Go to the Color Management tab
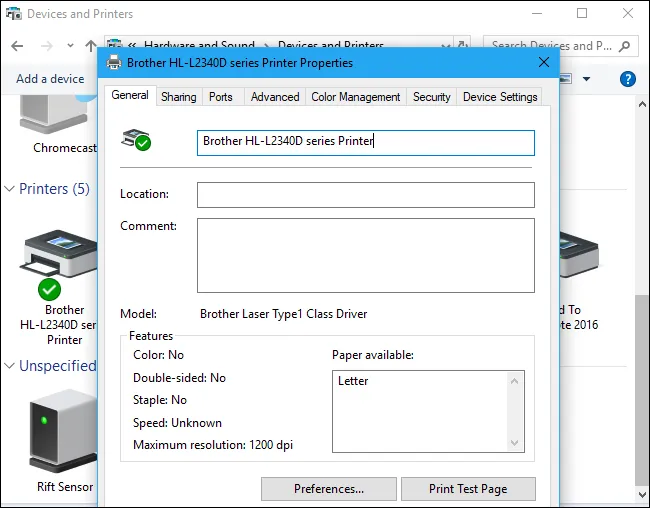Viewport: 650px width, 508px height. coord(356,97)
